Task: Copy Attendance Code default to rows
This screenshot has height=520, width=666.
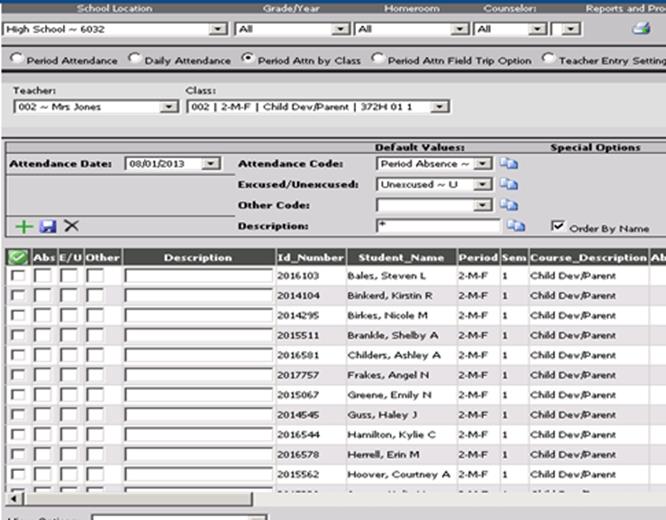Action: (x=508, y=164)
